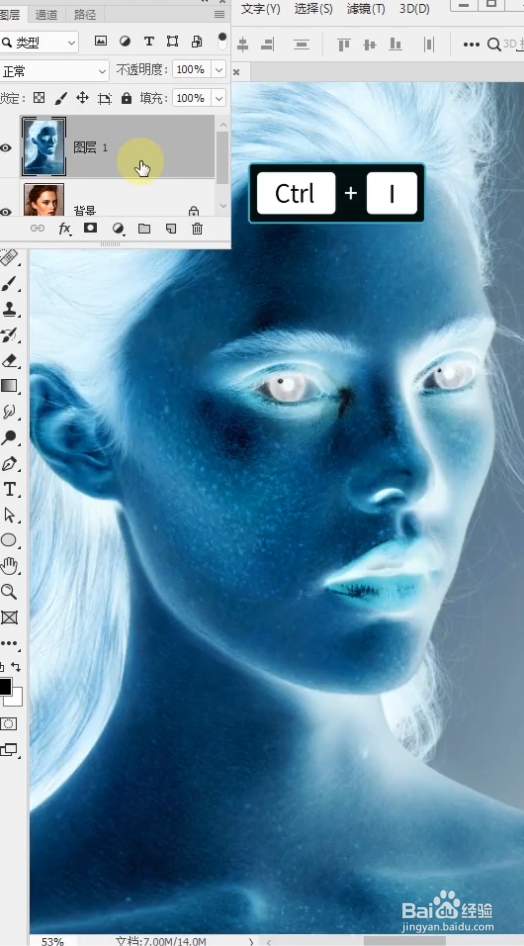Select the Smudge tool
524x946 pixels.
8,412
